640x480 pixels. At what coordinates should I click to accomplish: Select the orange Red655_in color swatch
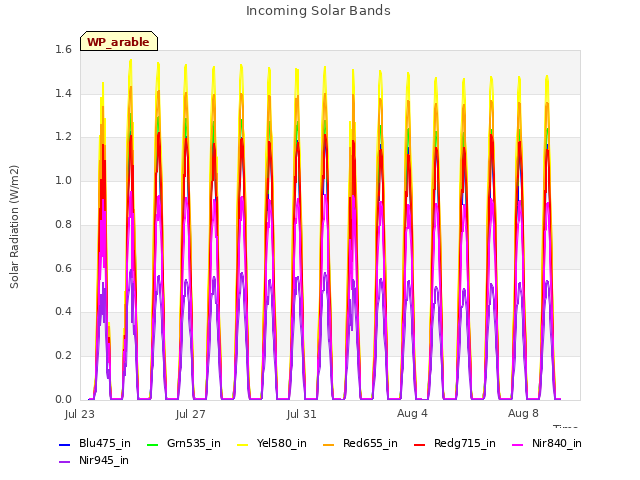[x=329, y=444]
